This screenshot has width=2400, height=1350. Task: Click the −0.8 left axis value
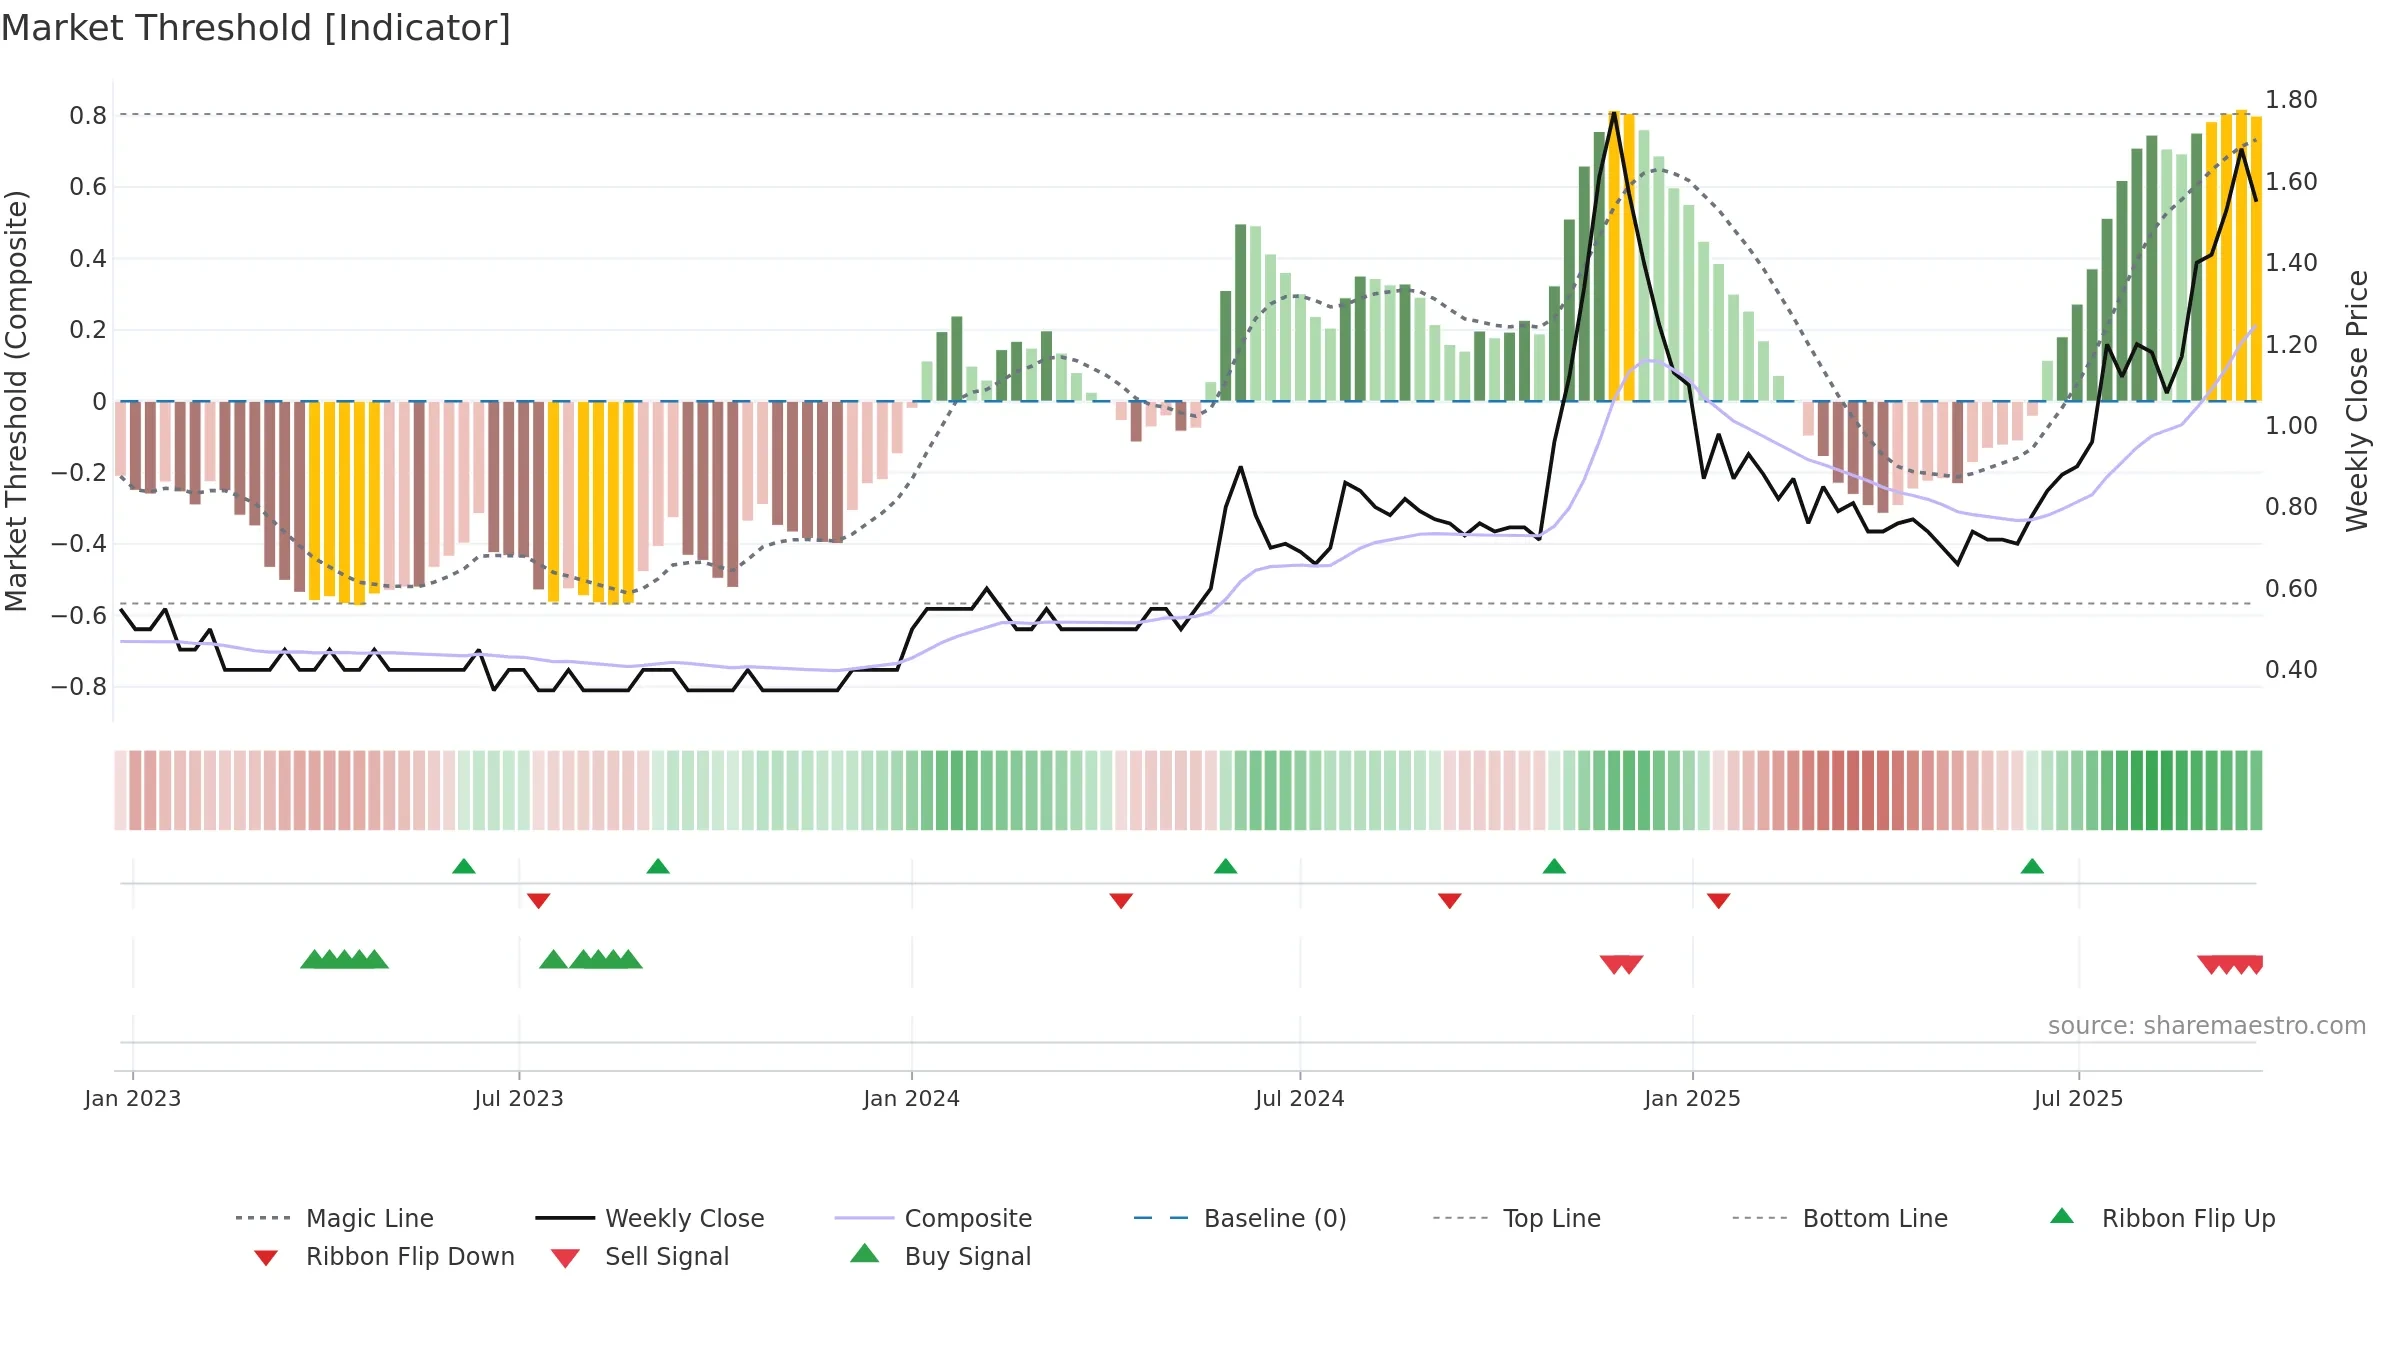pyautogui.click(x=79, y=687)
